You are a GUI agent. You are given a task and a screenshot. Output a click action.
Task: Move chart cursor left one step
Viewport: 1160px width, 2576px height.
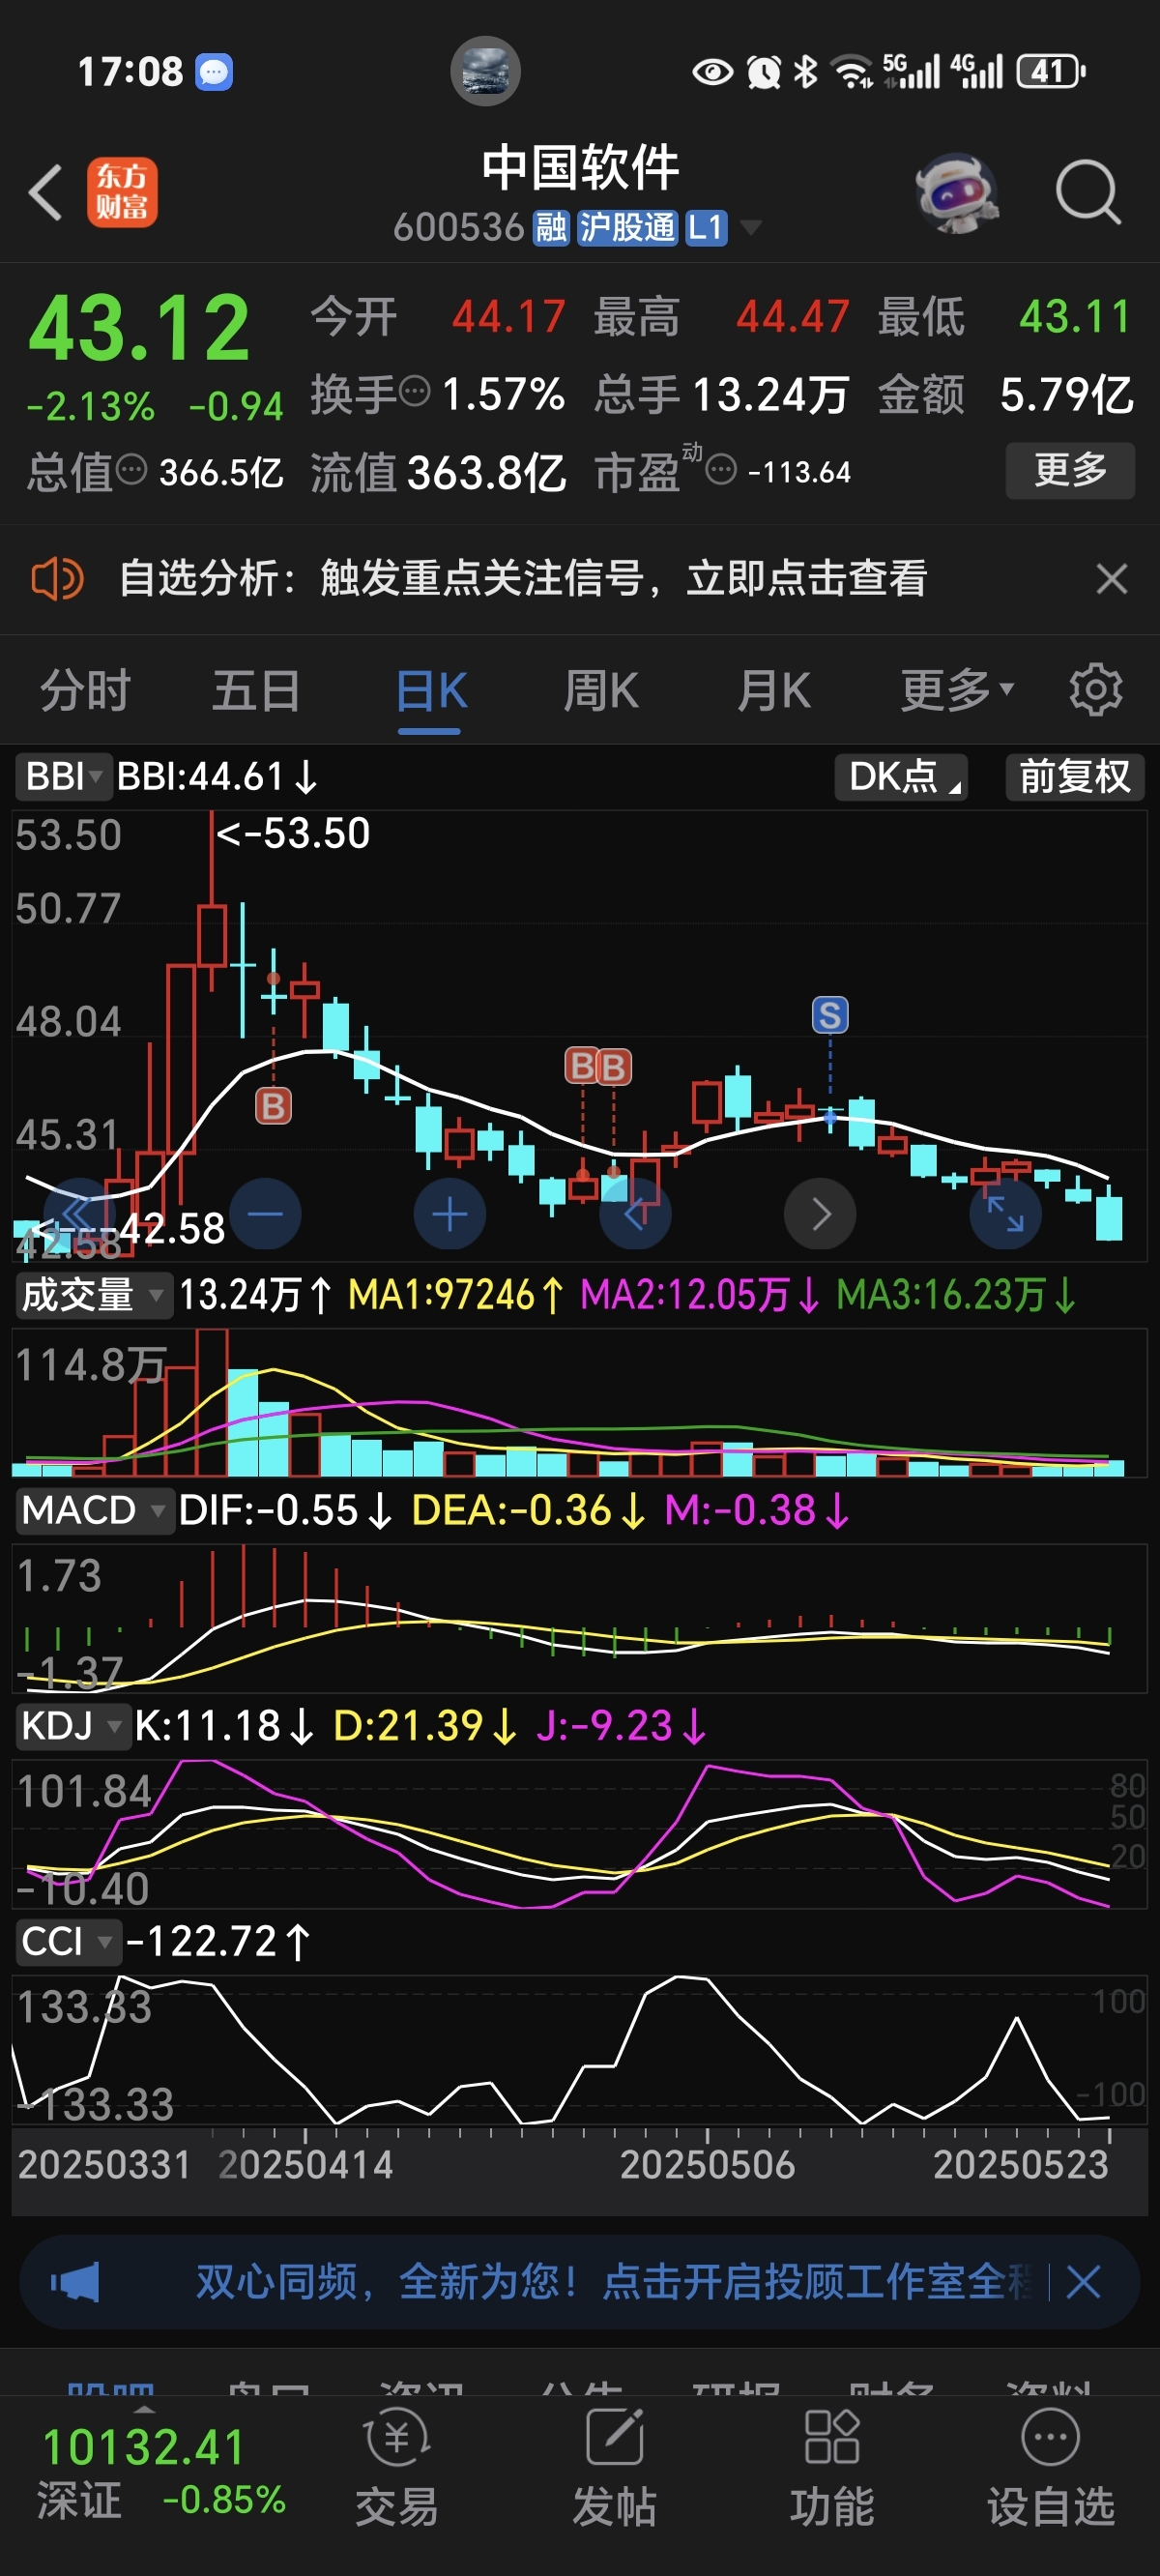(635, 1214)
